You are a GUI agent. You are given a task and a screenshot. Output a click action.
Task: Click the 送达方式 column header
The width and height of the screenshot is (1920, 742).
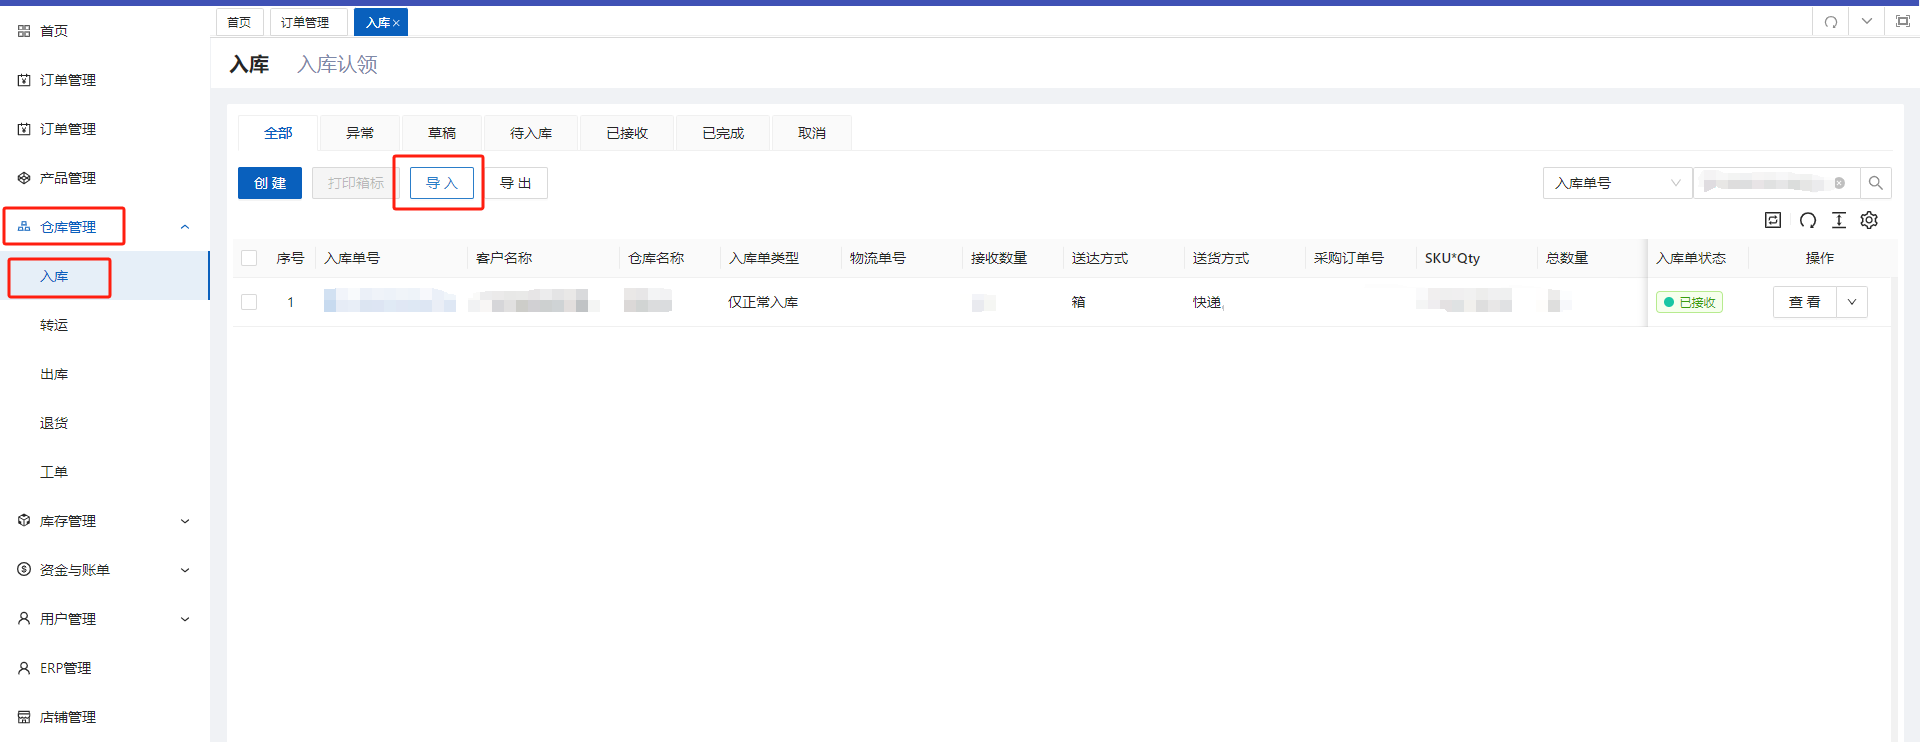(1100, 258)
